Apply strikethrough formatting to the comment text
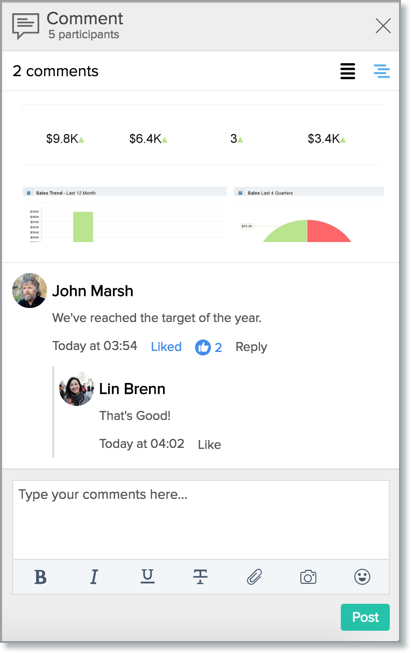Viewport: 411px width, 653px height. [x=200, y=577]
